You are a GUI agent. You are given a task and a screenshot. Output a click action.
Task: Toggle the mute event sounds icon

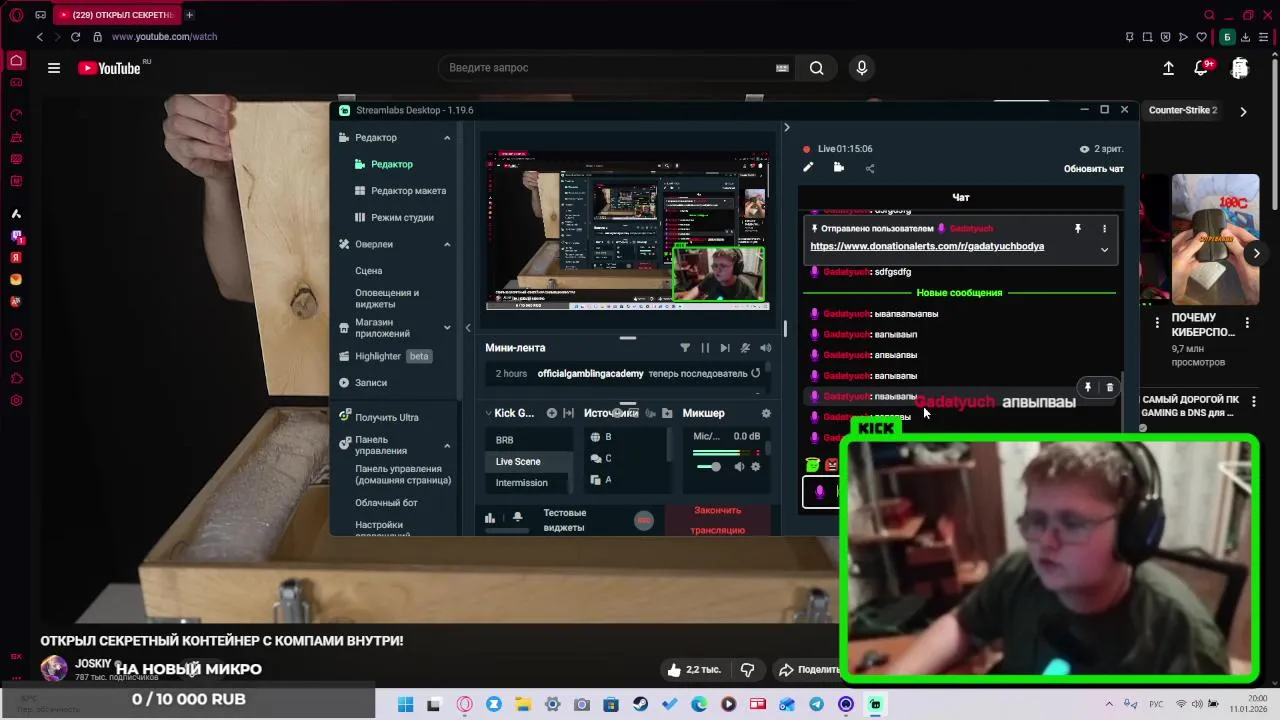pyautogui.click(x=745, y=348)
